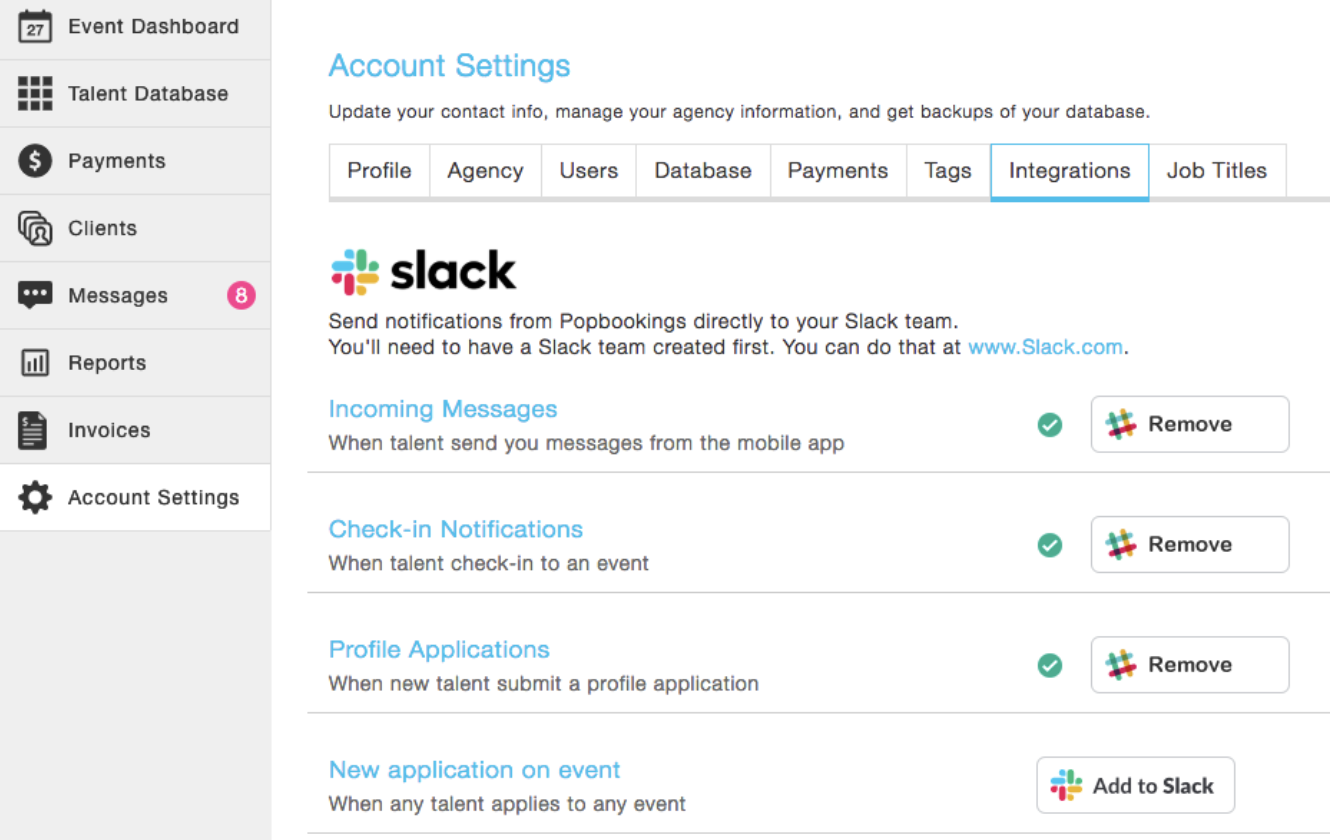Open Clients via its sidebar icon
The width and height of the screenshot is (1338, 840).
click(x=35, y=228)
